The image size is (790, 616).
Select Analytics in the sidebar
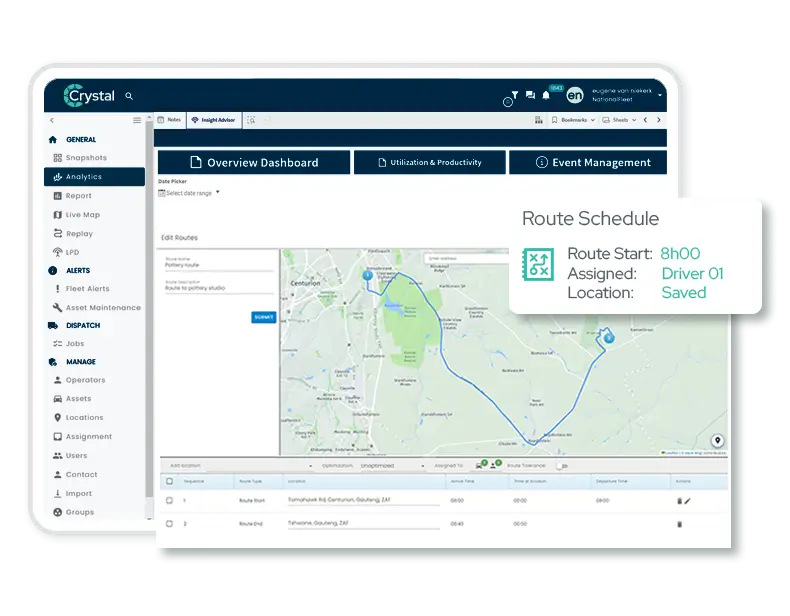point(94,177)
